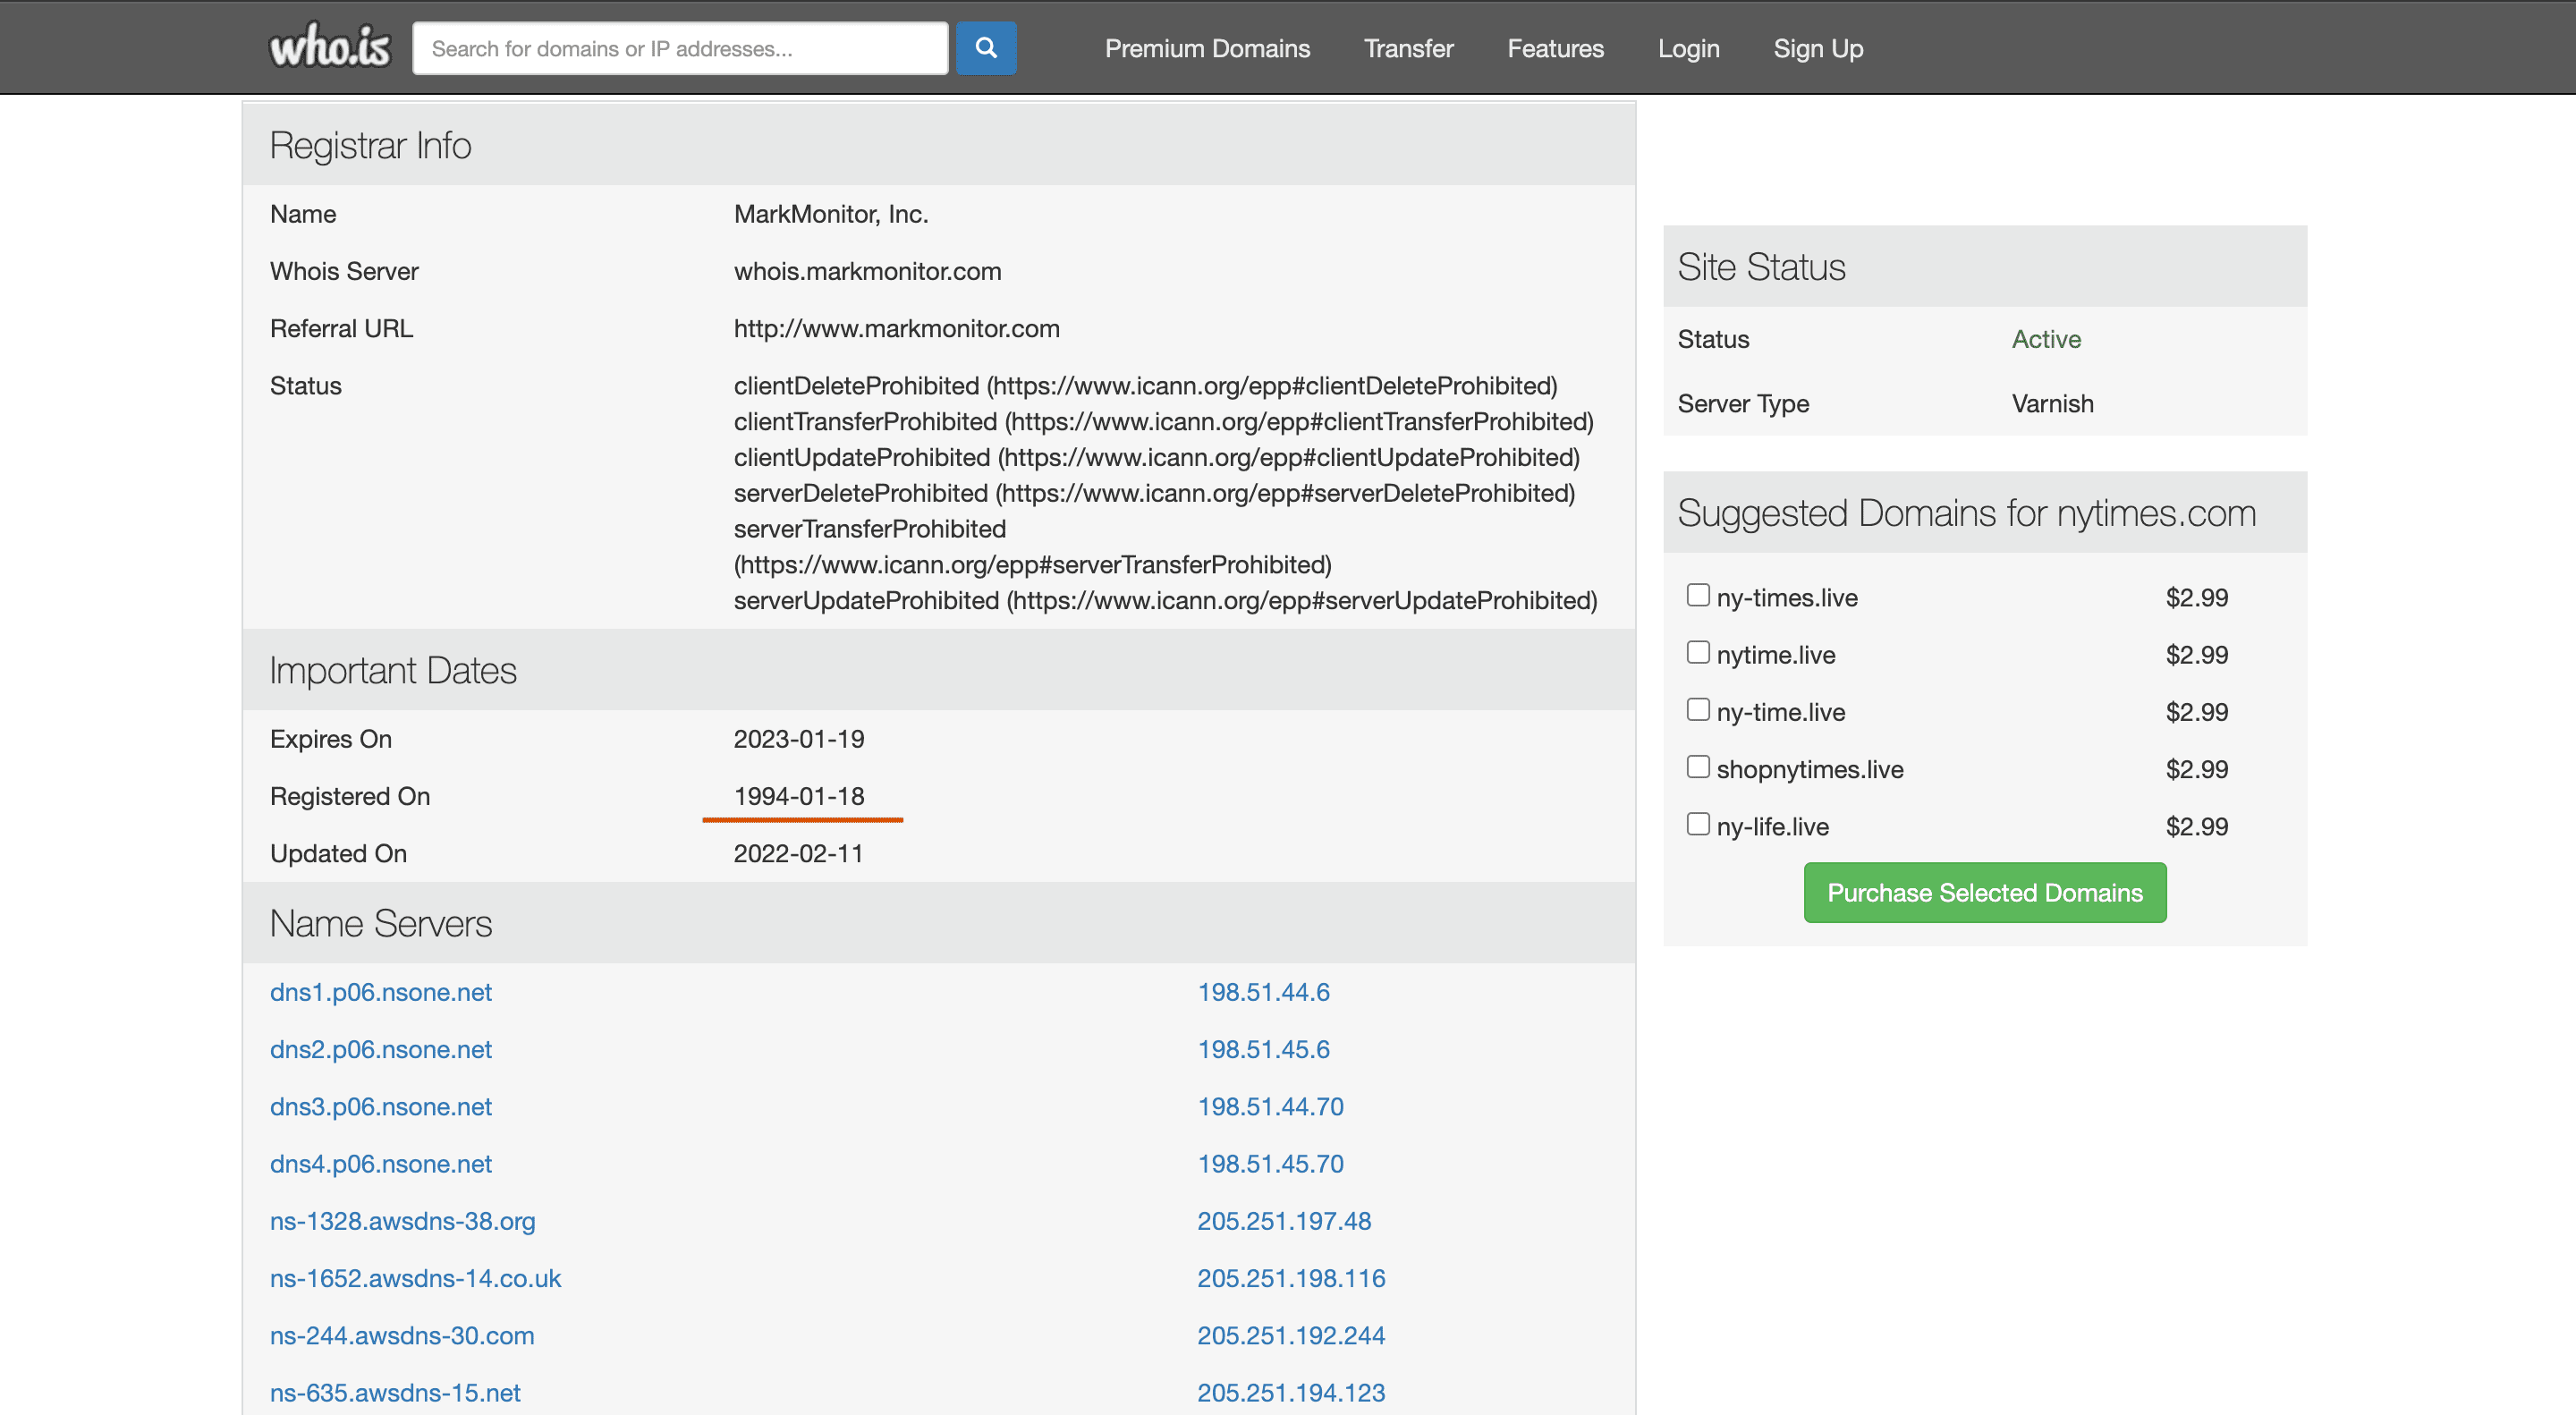Open the 198.51.44.6 IP address link
Viewport: 2576px width, 1415px height.
1263,992
